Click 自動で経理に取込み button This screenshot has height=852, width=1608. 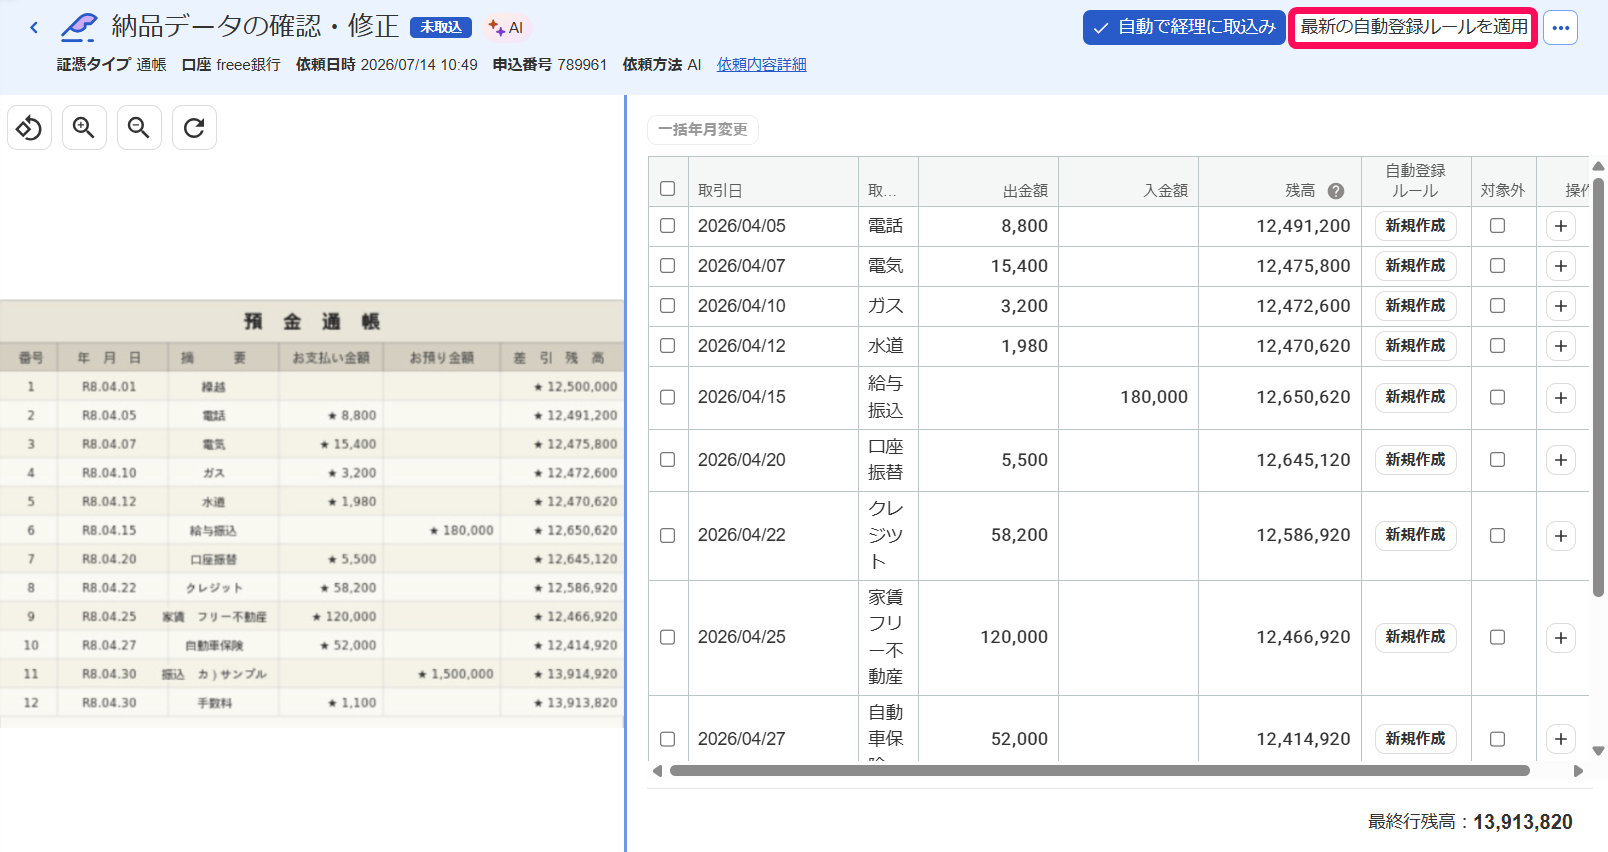1184,27
